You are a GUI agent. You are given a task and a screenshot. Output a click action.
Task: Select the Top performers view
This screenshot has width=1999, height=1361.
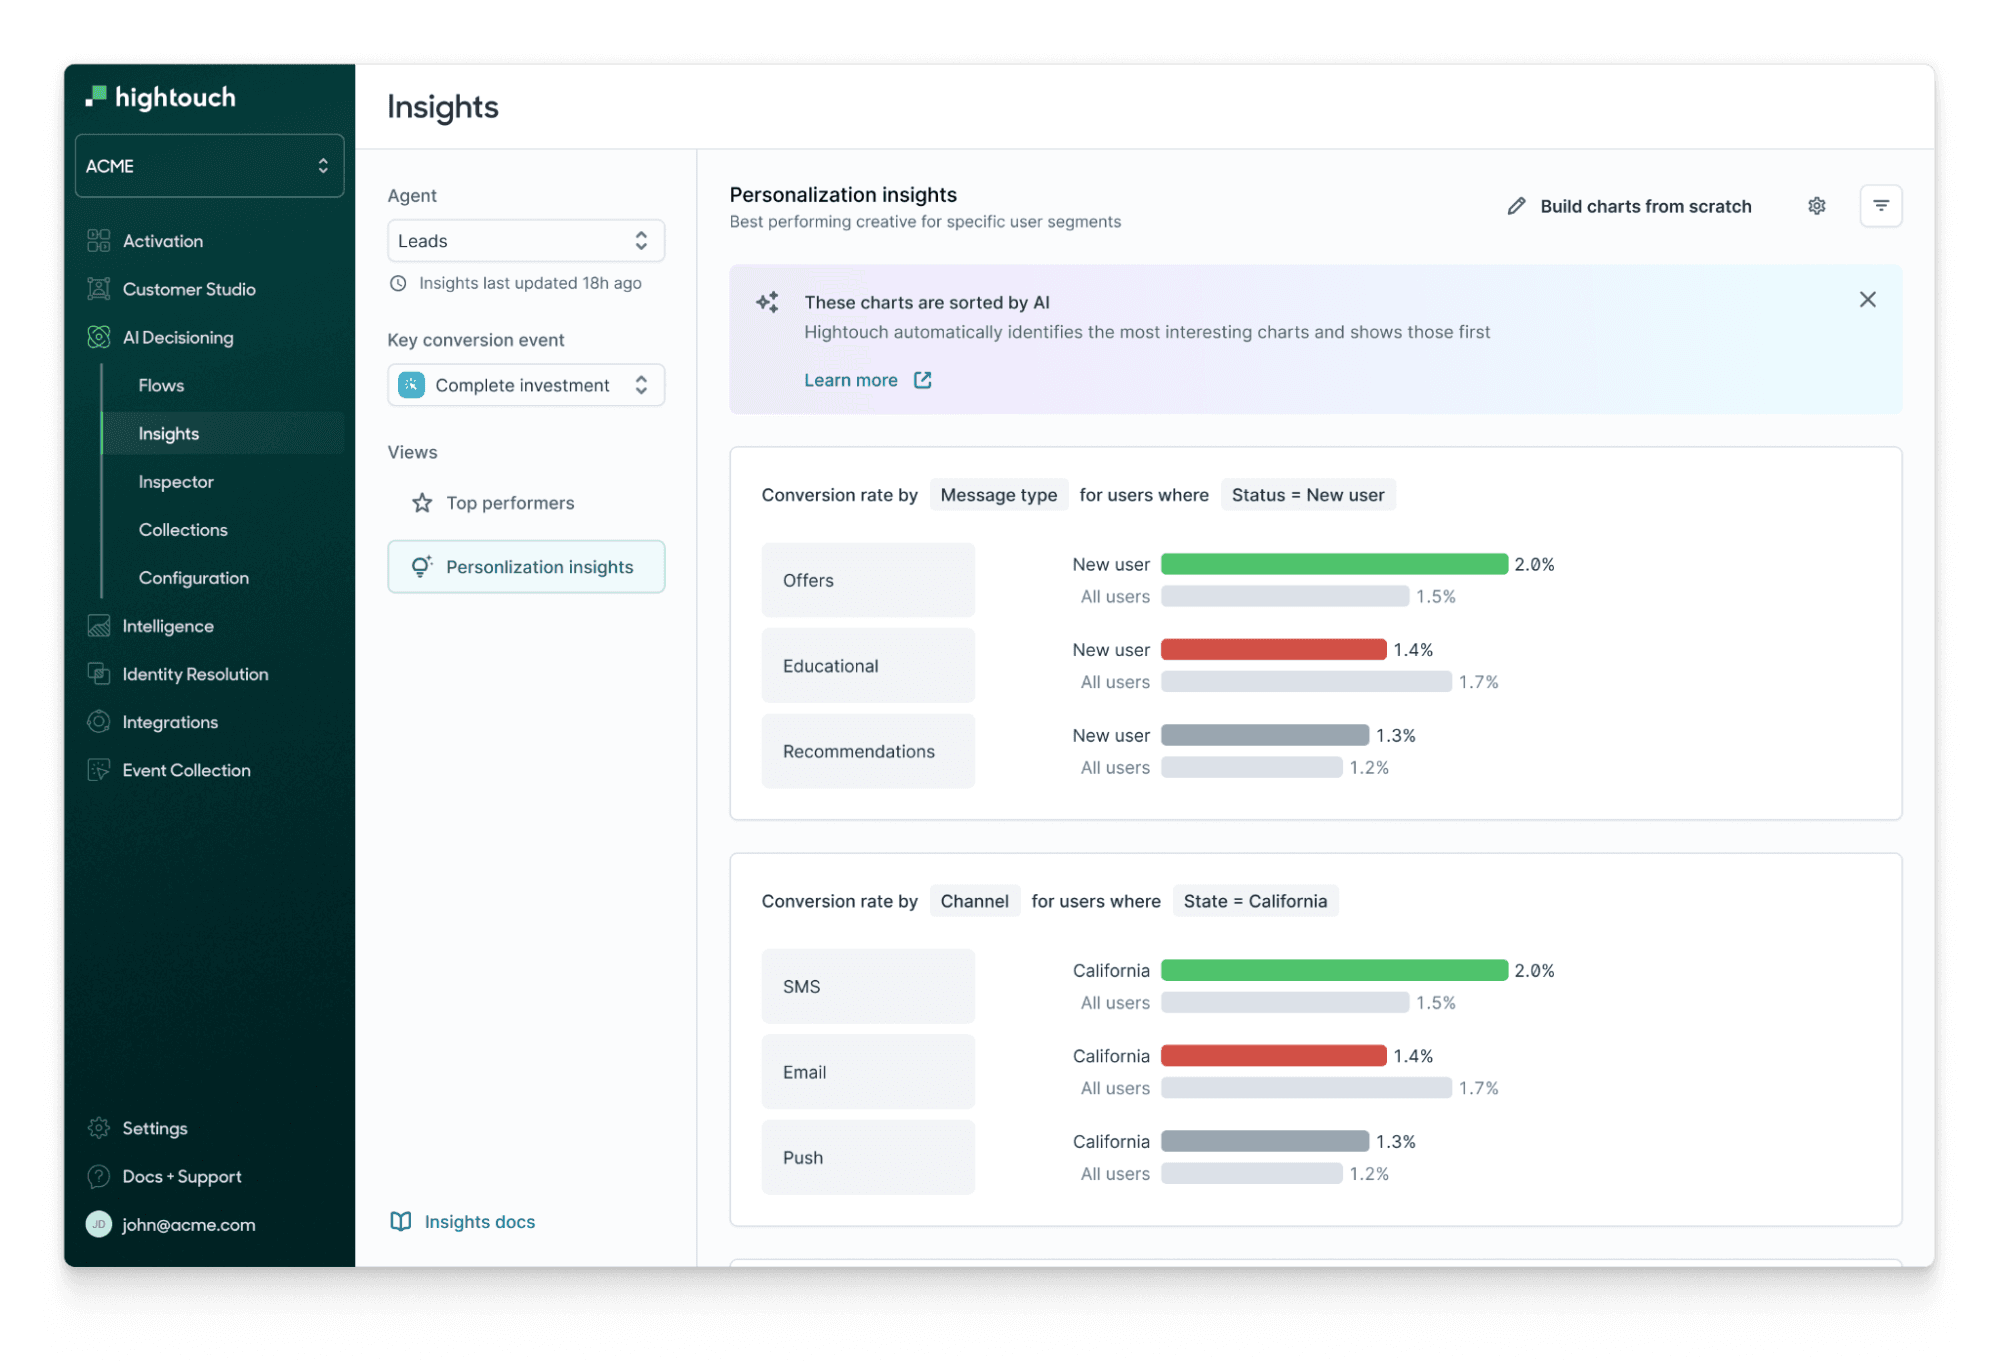click(509, 503)
